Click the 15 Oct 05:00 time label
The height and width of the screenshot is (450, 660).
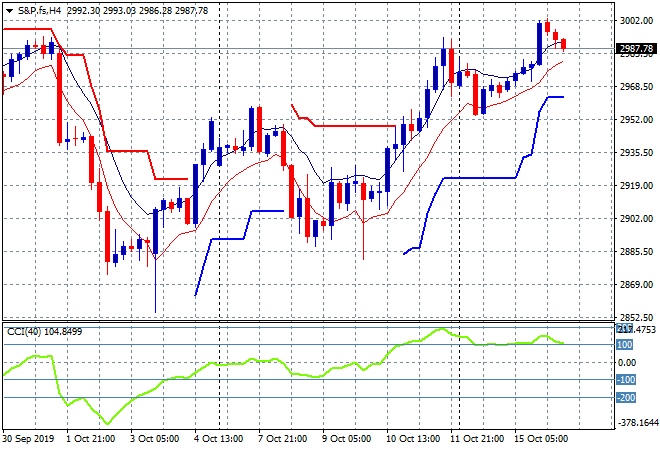click(541, 439)
